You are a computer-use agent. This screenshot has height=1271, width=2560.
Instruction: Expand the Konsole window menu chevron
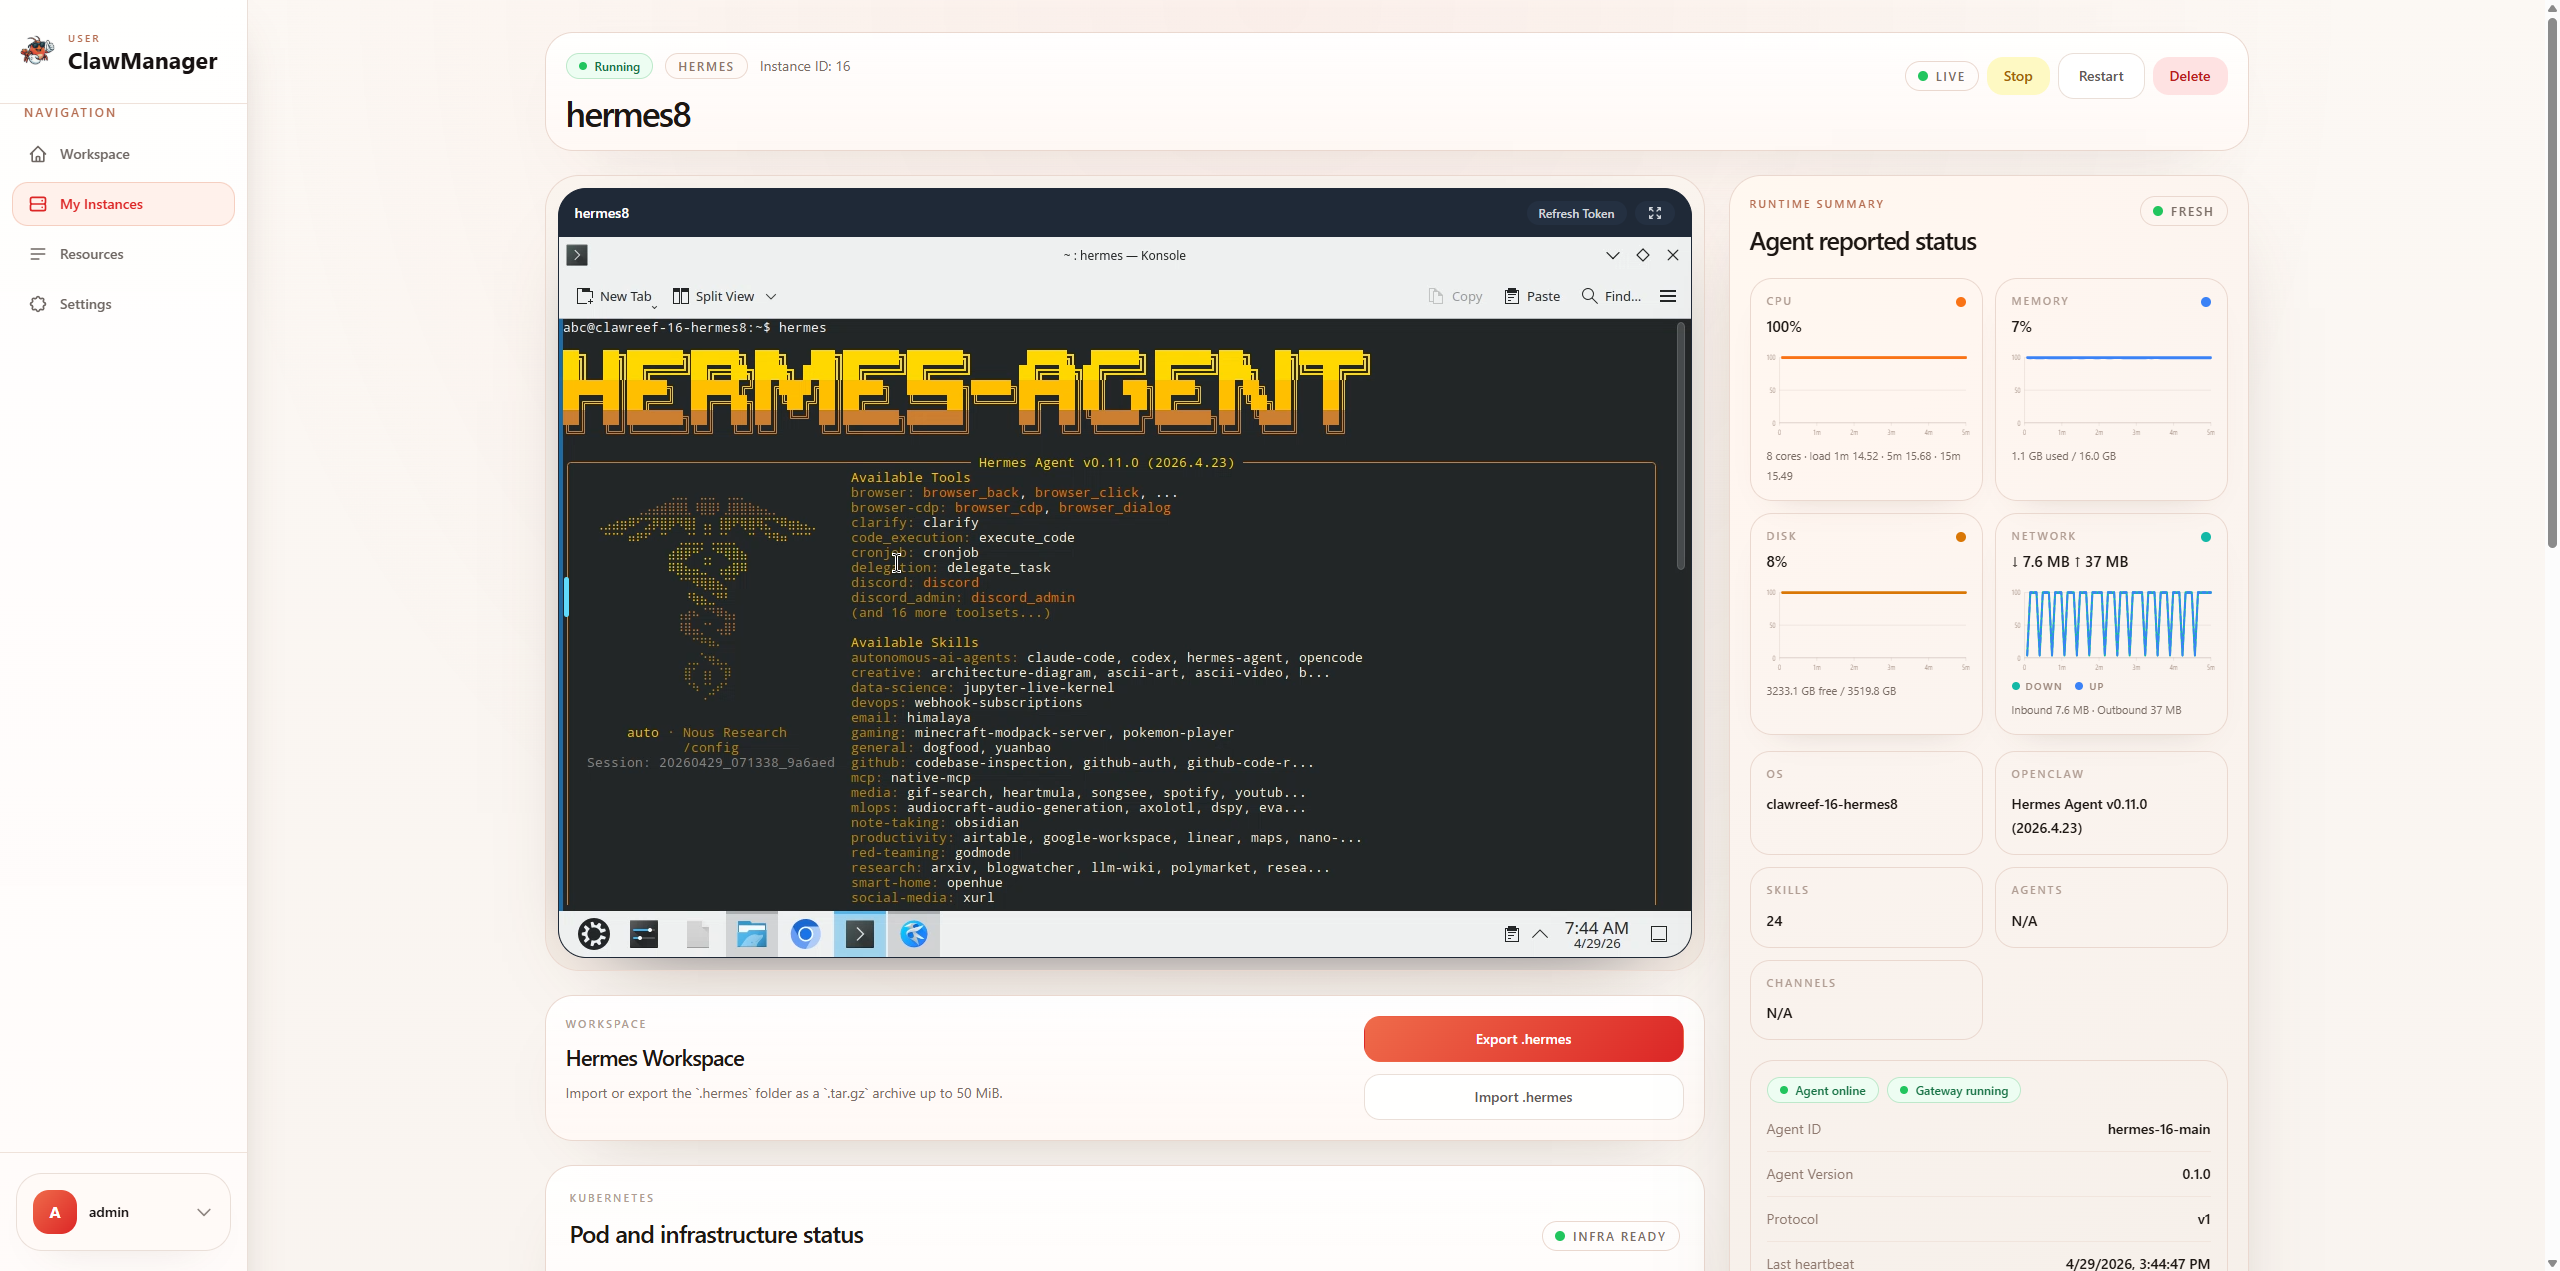click(x=1613, y=255)
